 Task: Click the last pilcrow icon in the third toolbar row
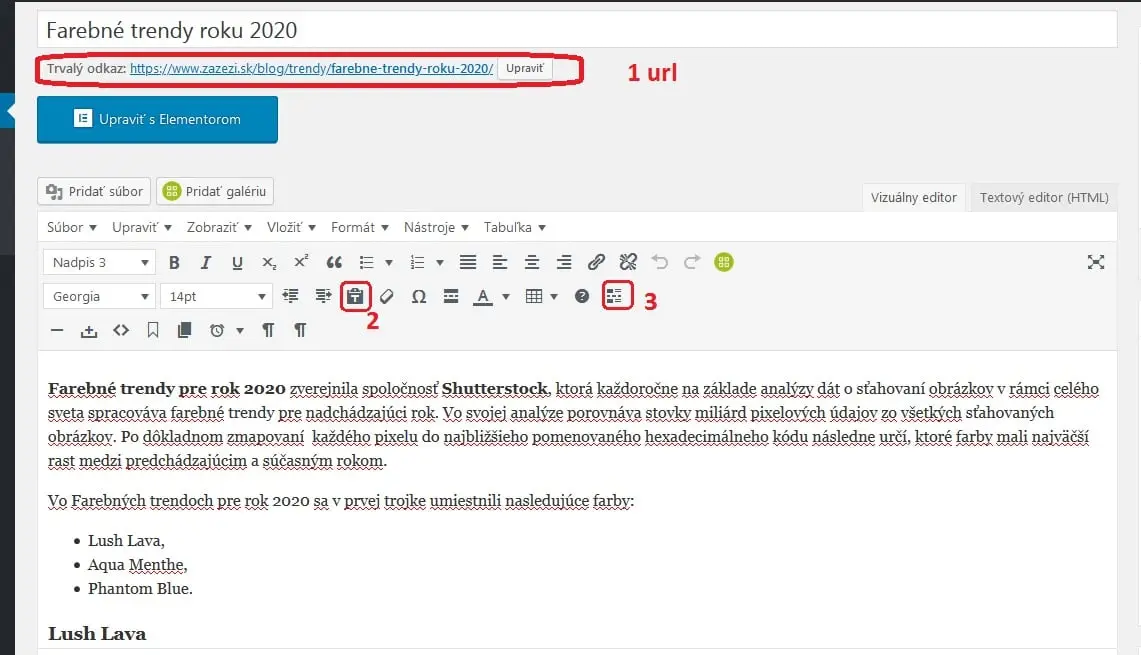[300, 331]
